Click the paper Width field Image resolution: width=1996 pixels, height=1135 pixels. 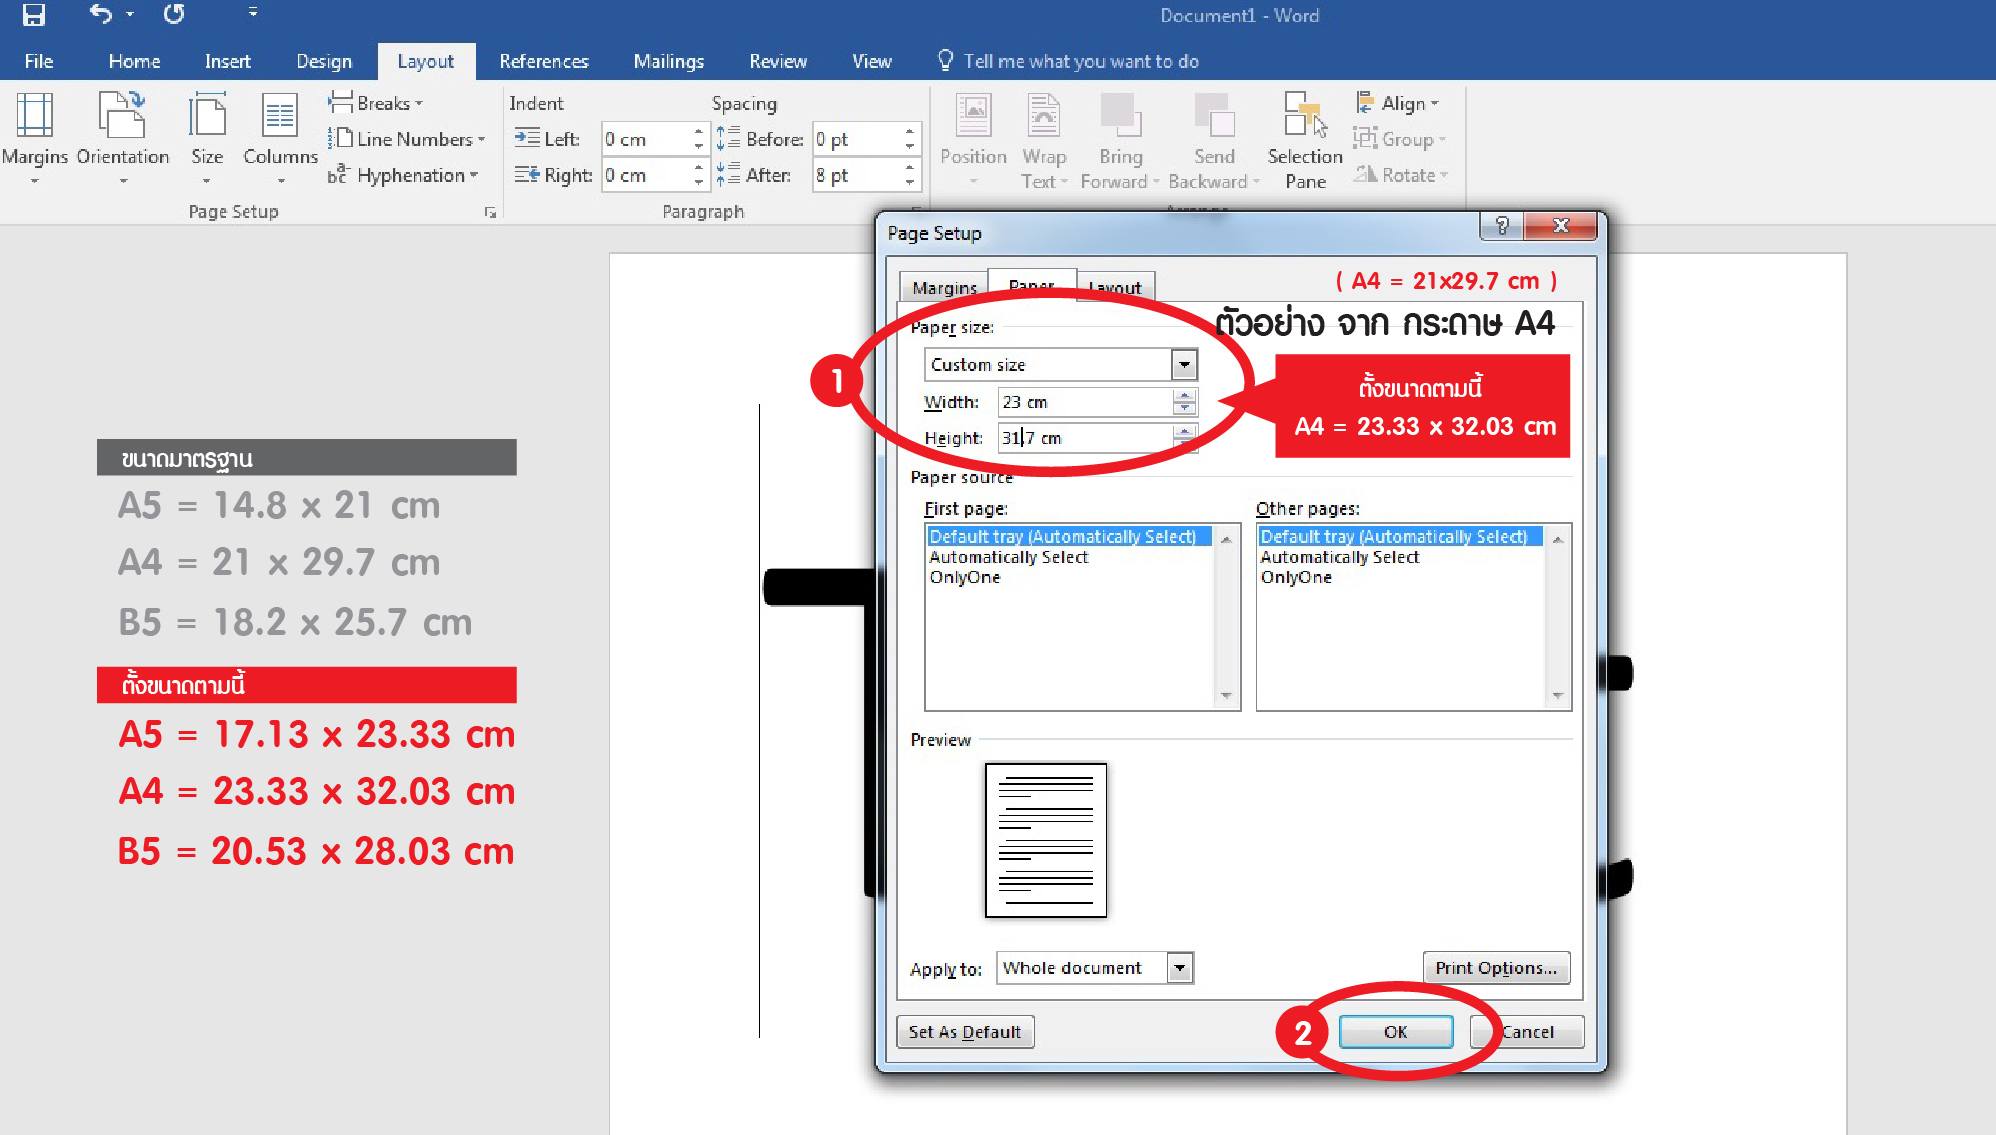1085,402
